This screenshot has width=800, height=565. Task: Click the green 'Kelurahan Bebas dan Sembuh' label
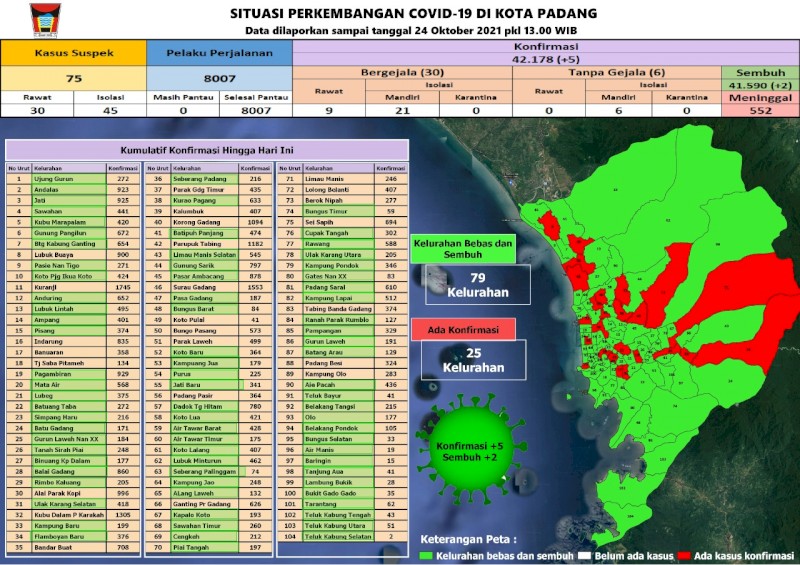coord(463,249)
